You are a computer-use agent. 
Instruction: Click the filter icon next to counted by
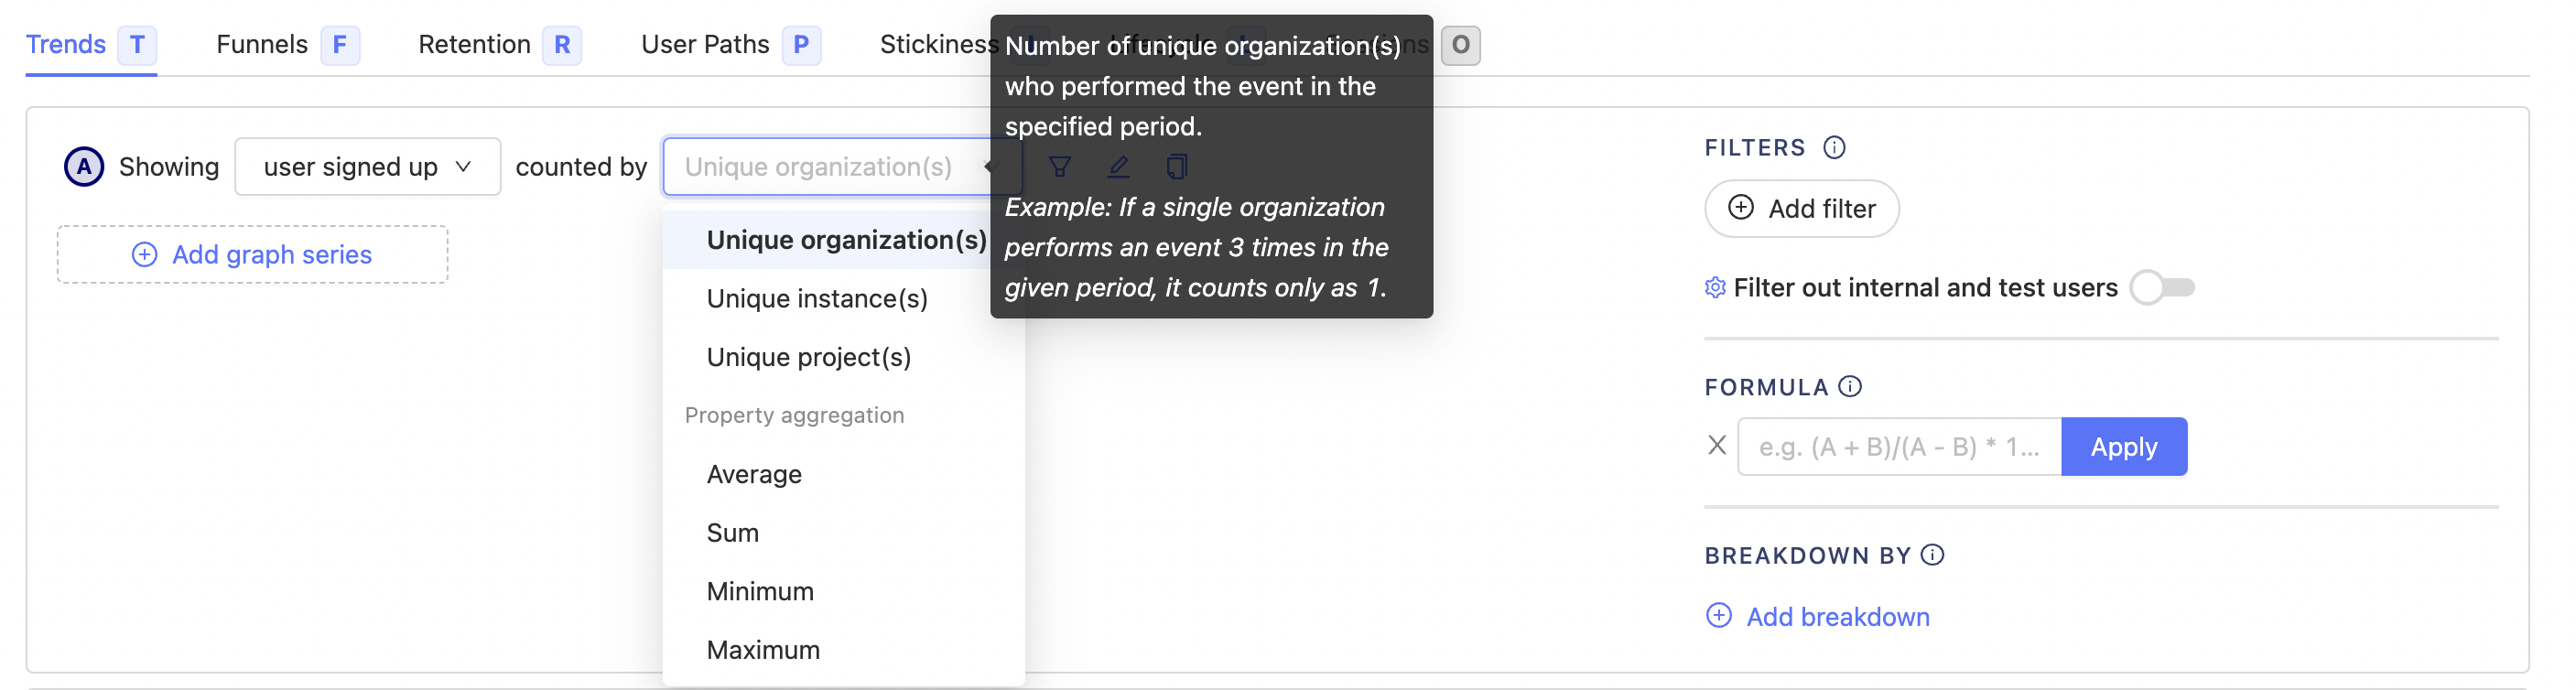pyautogui.click(x=1060, y=167)
